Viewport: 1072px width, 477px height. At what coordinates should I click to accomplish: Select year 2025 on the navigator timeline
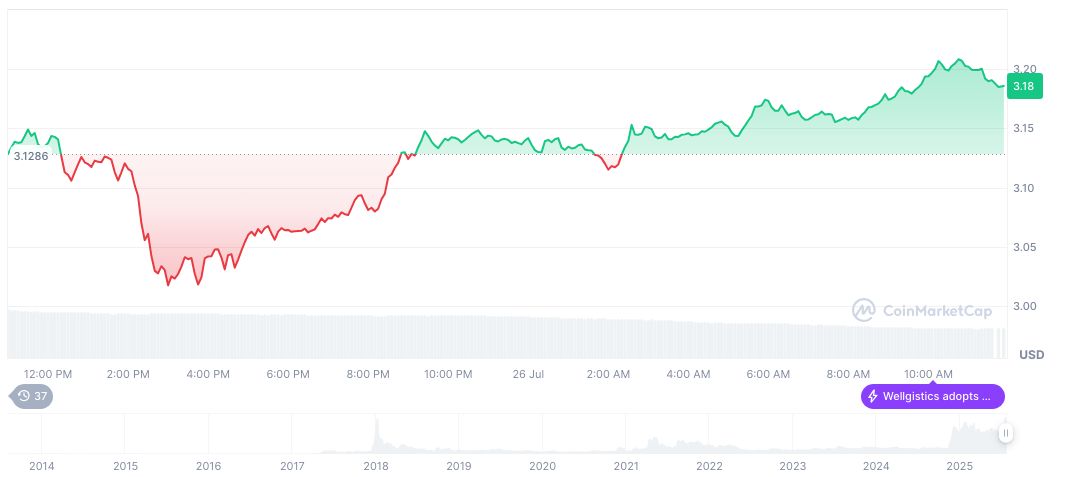(x=959, y=466)
